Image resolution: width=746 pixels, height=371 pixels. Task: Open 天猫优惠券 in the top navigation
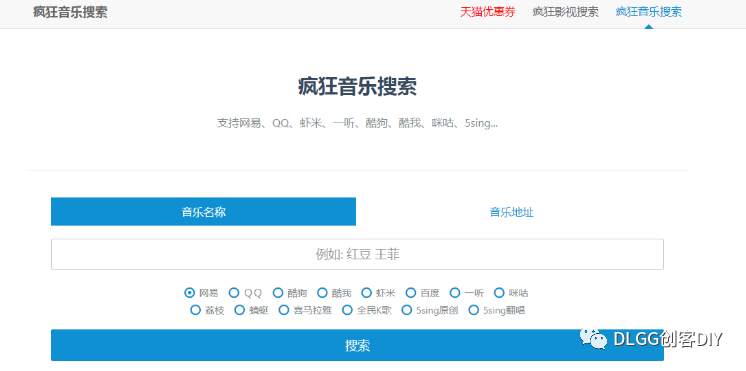[x=487, y=12]
